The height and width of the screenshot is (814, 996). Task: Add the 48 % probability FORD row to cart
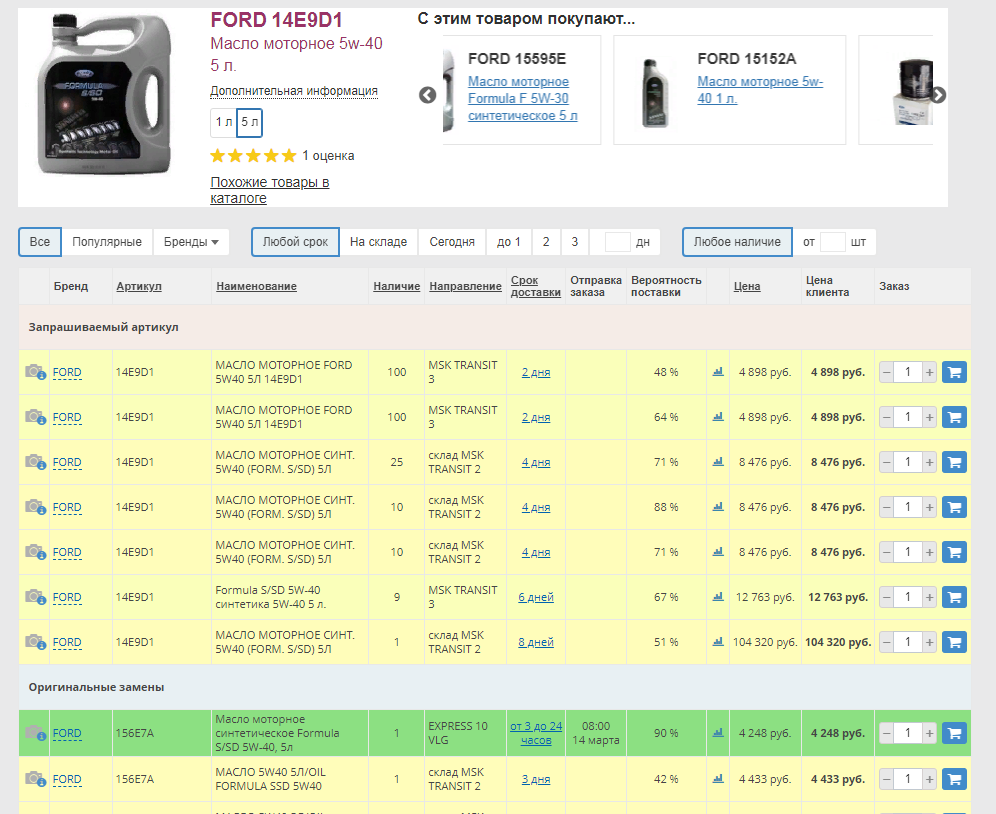pyautogui.click(x=954, y=372)
